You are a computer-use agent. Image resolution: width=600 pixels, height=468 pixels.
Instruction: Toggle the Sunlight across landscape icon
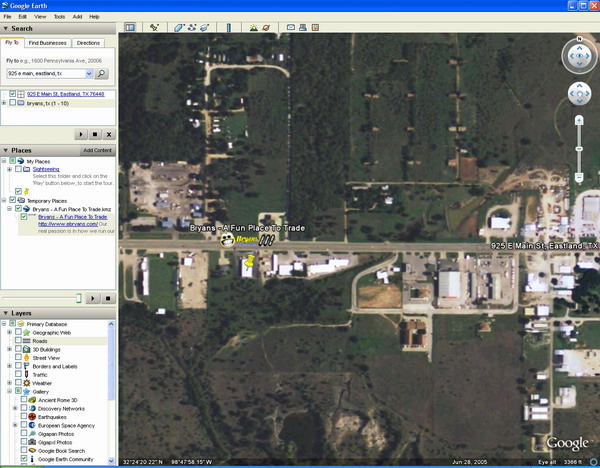pos(253,28)
